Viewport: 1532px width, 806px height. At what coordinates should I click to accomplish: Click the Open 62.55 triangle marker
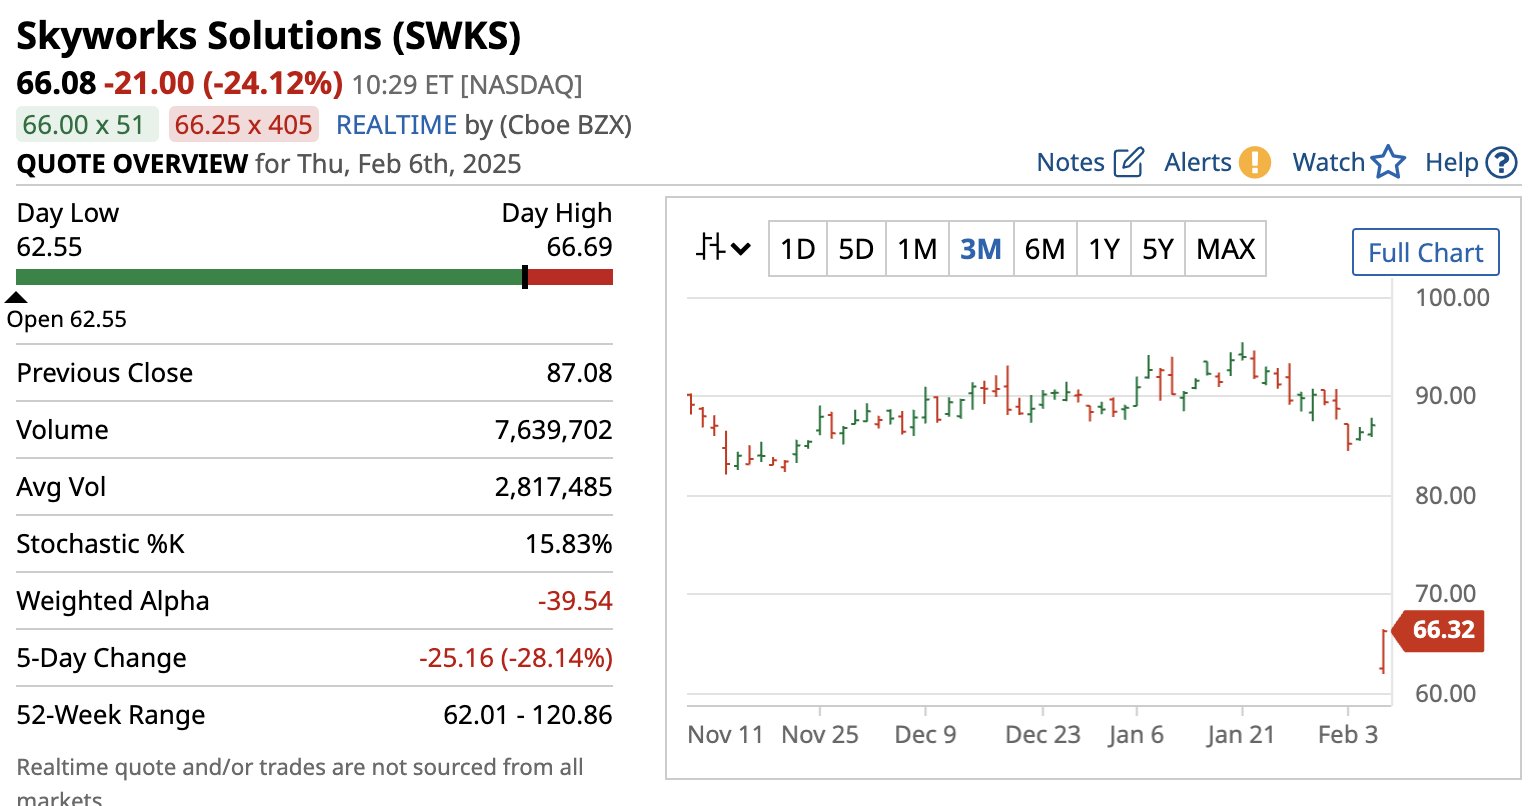(16, 297)
